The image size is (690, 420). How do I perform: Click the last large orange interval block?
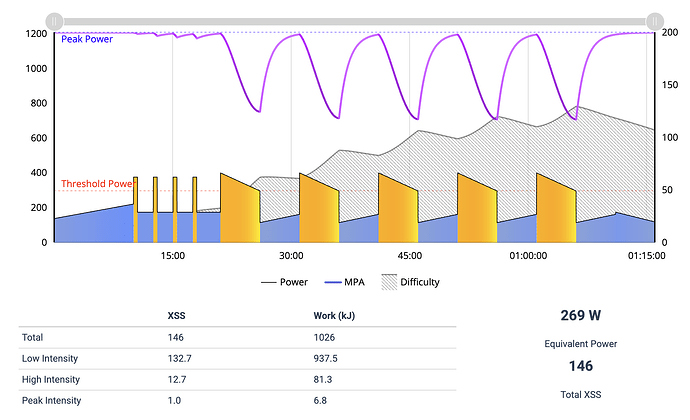coord(556,208)
